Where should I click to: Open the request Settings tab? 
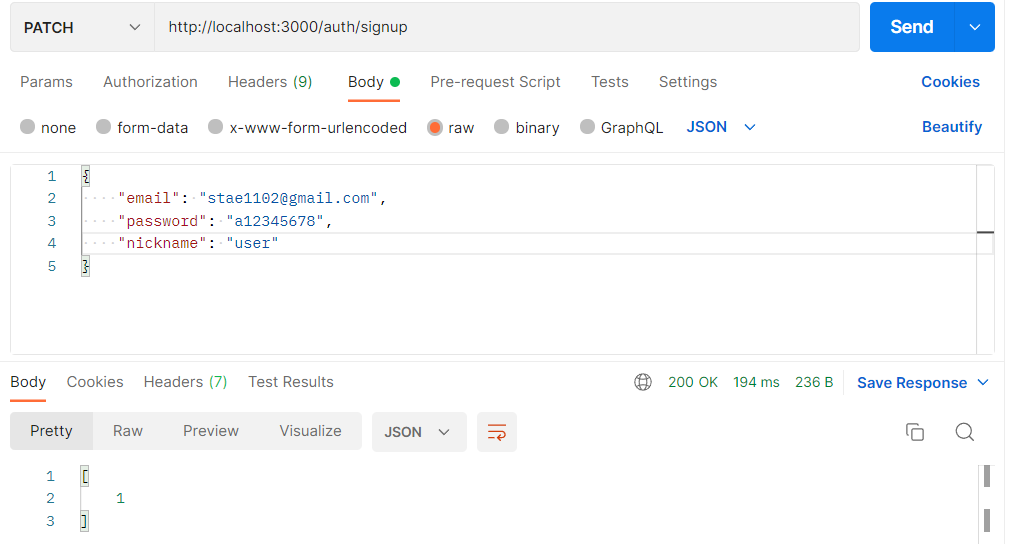[688, 82]
